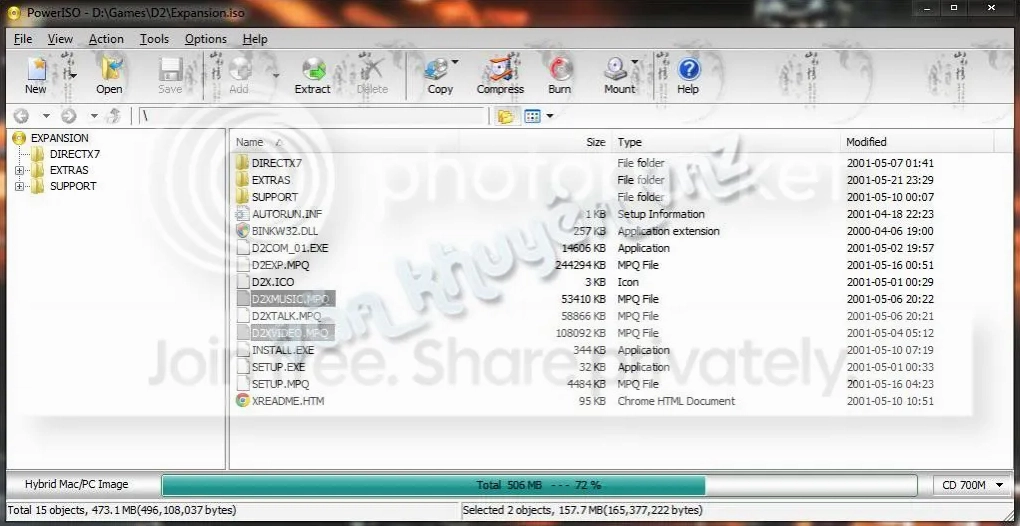Viewport: 1020px width, 526px height.
Task: Toggle the folders pane icon
Action: [505, 116]
